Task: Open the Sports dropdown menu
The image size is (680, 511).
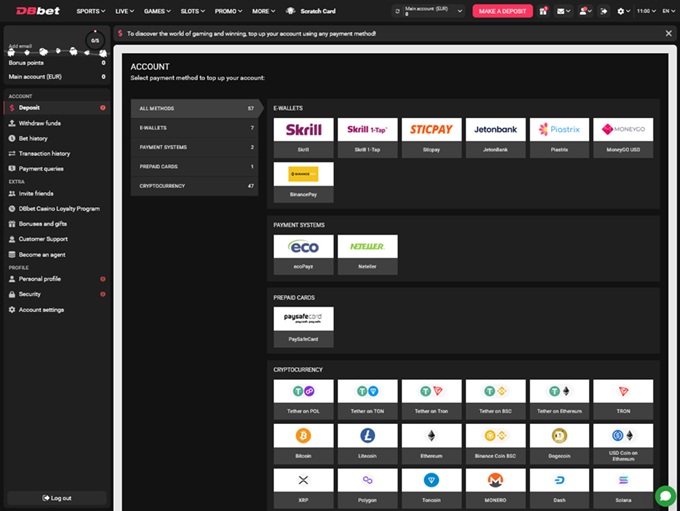Action: coord(91,11)
